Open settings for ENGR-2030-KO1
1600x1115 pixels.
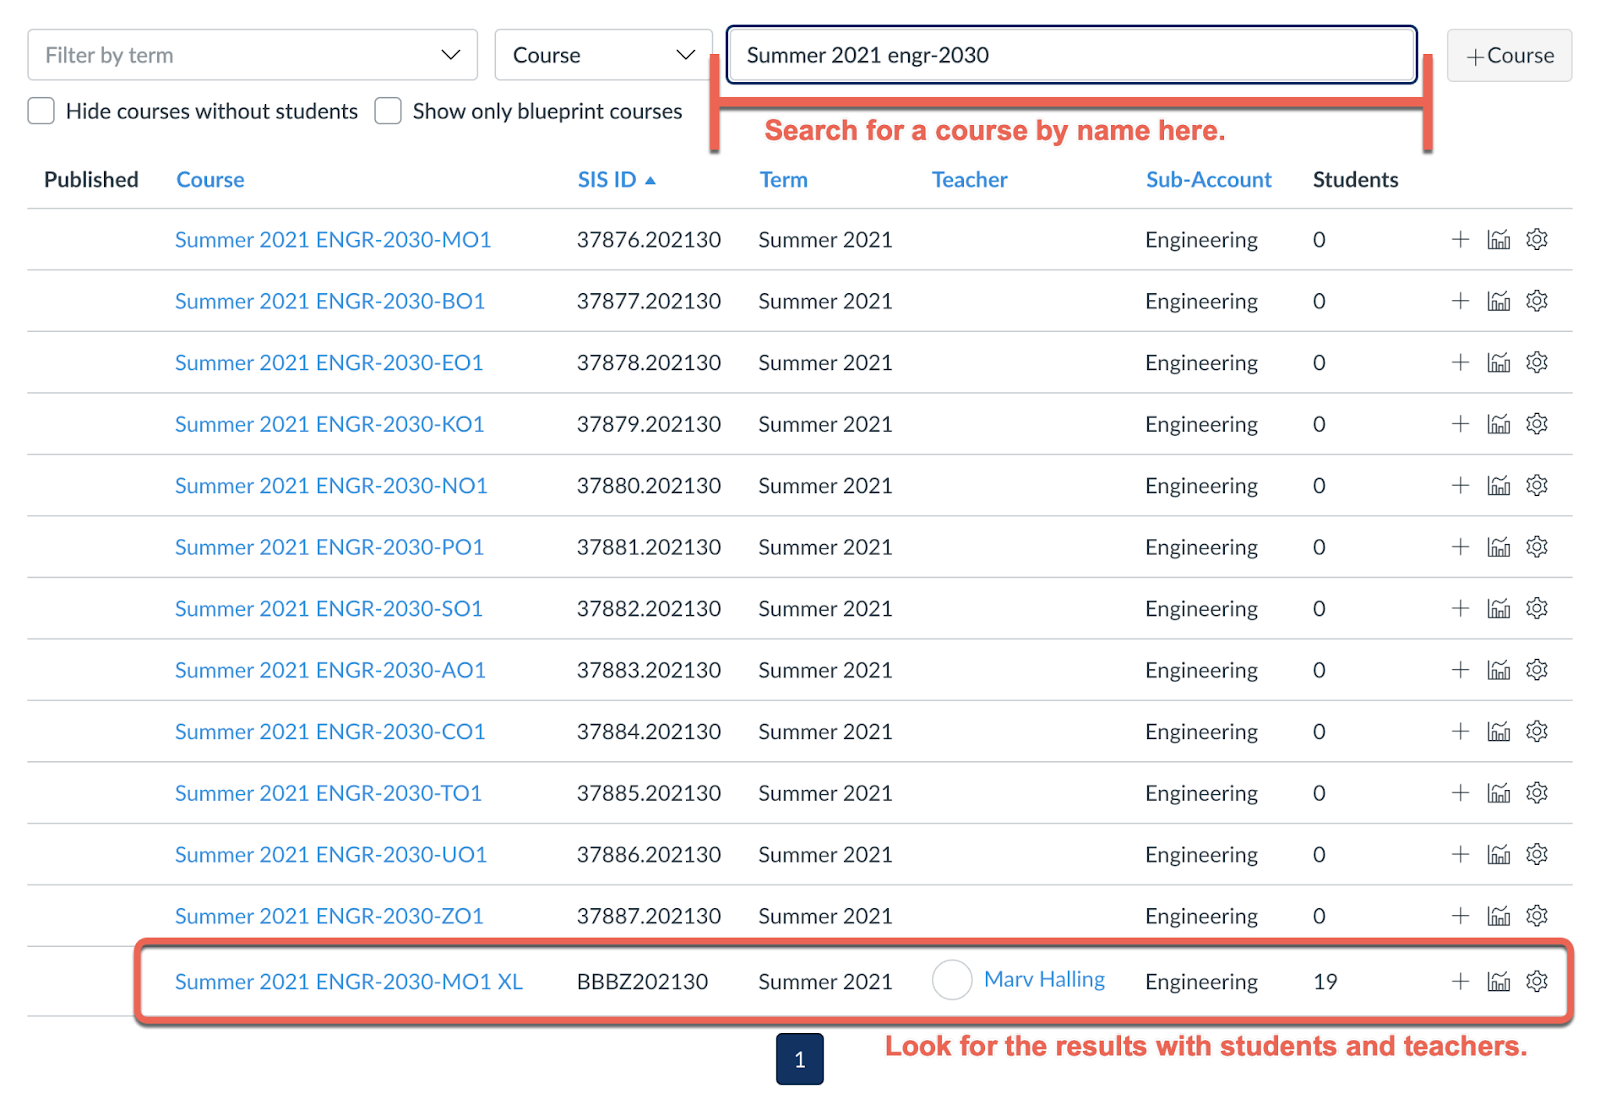(x=1537, y=424)
